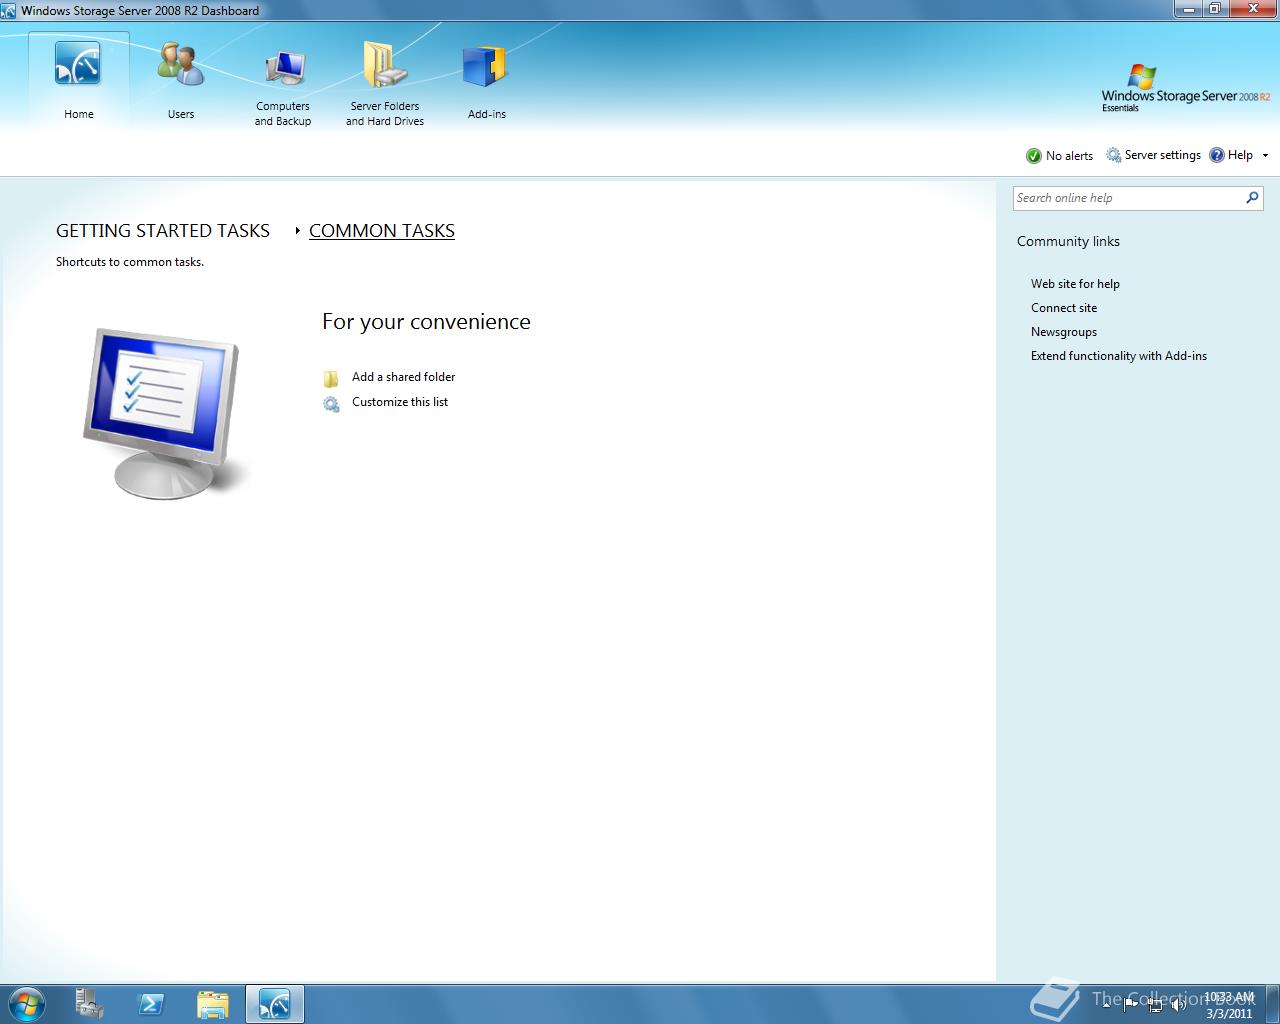The height and width of the screenshot is (1024, 1280).
Task: Launch PowerShell from the taskbar
Action: pyautogui.click(x=151, y=1004)
